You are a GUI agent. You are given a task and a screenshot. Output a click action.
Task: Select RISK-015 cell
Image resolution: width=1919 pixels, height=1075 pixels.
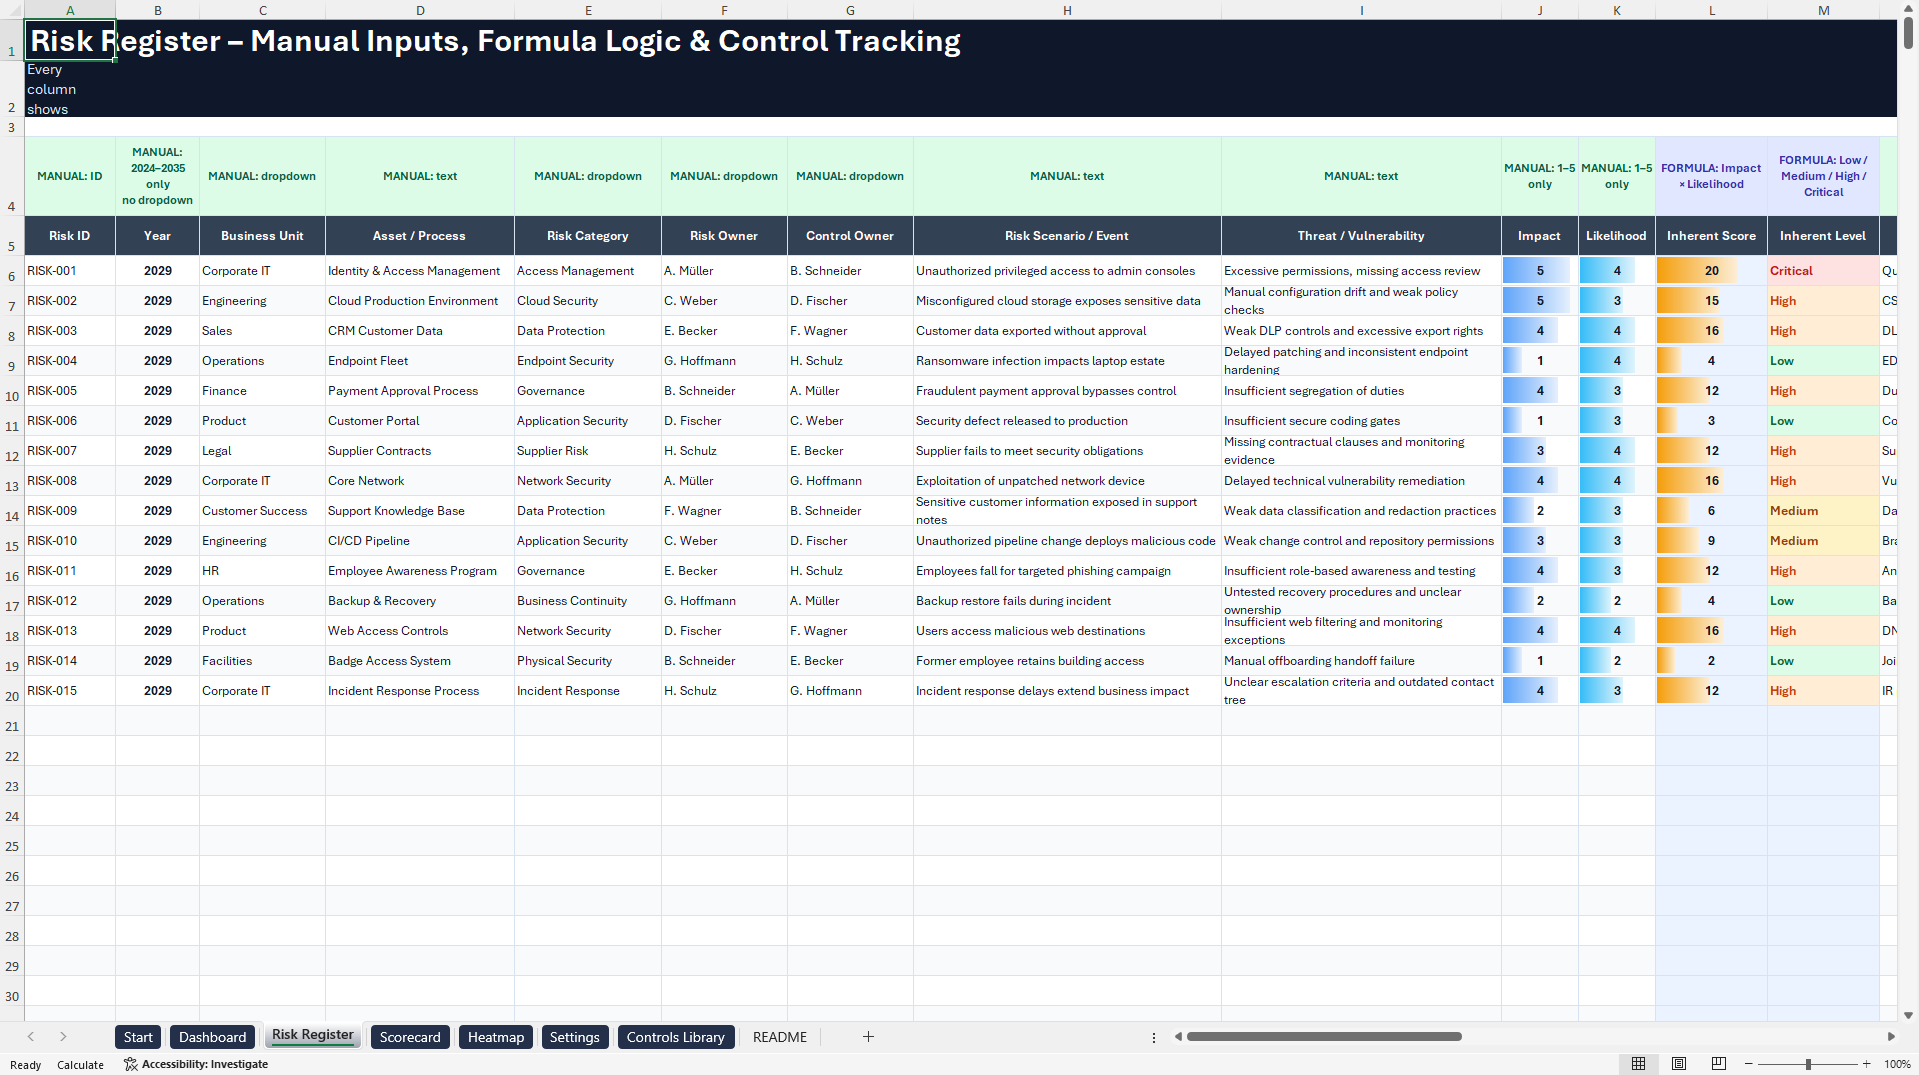70,691
